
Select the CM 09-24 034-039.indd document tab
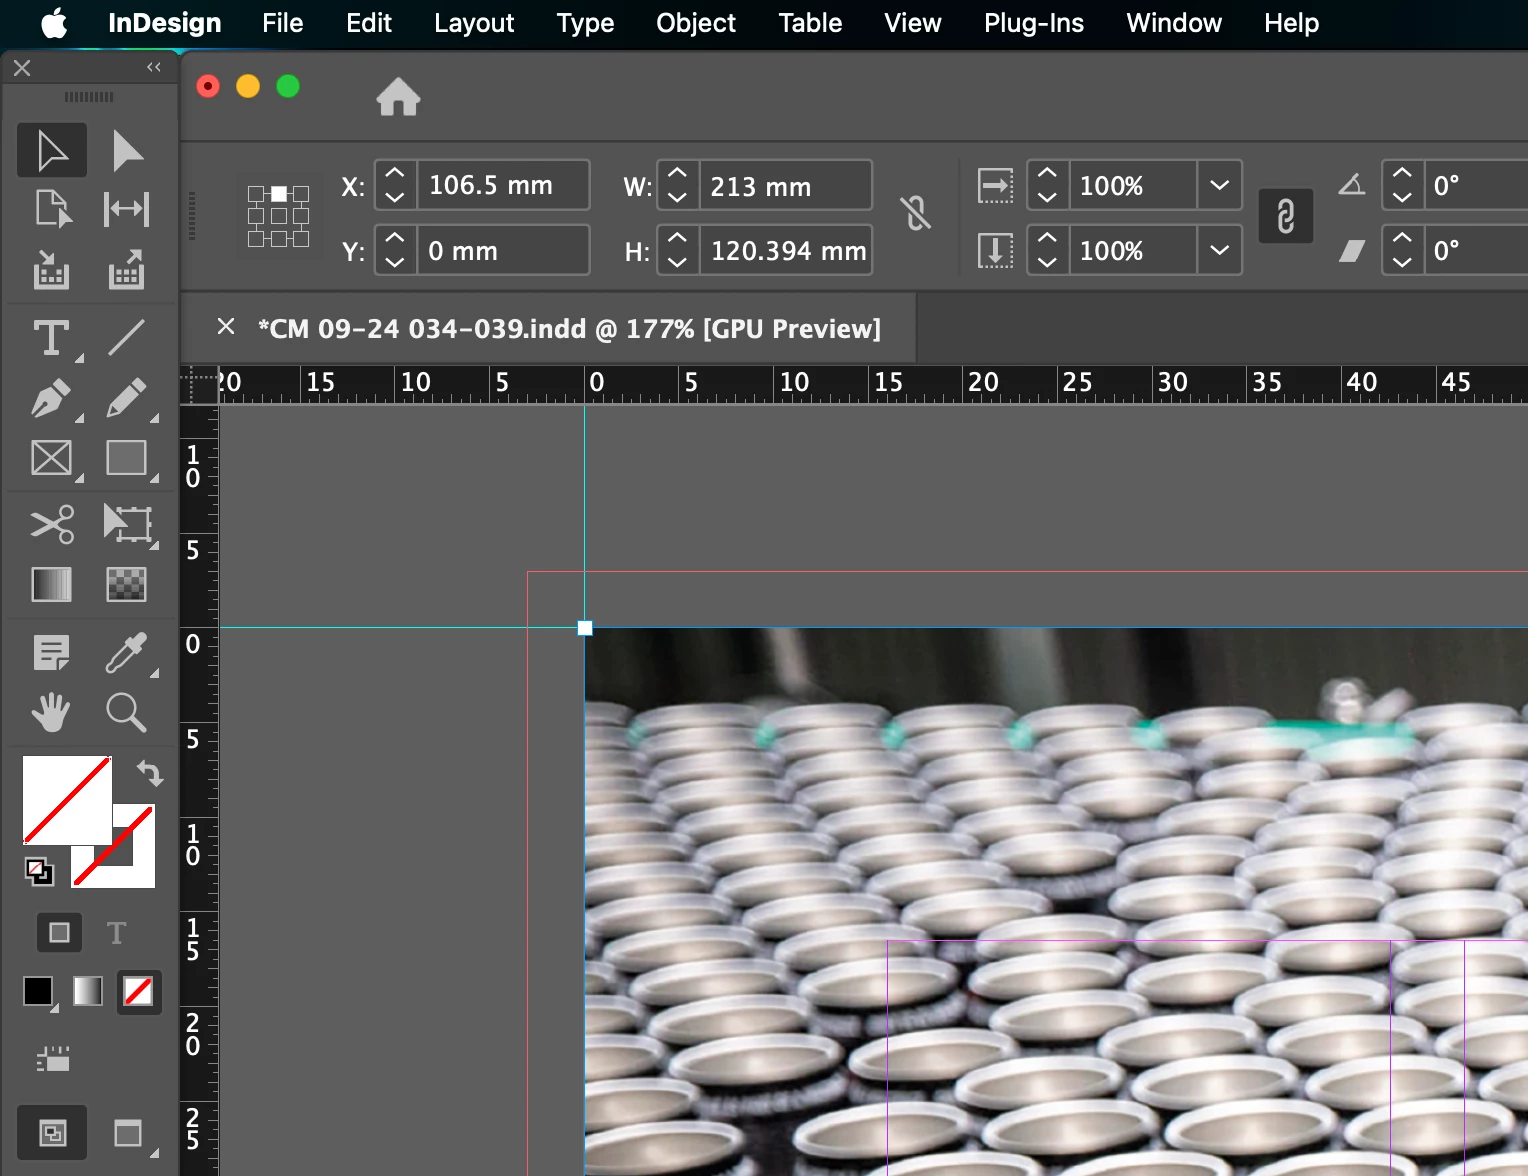click(569, 329)
